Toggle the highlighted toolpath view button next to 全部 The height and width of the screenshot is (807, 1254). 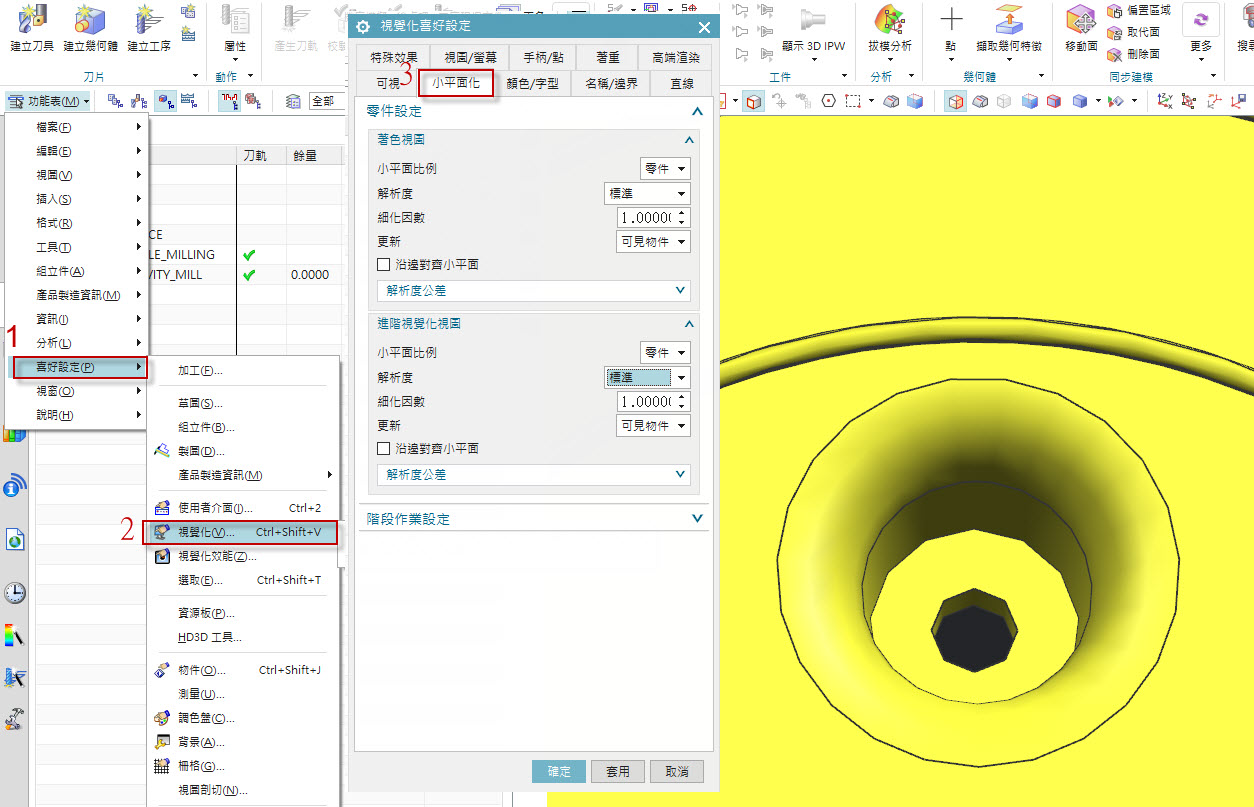click(x=229, y=100)
